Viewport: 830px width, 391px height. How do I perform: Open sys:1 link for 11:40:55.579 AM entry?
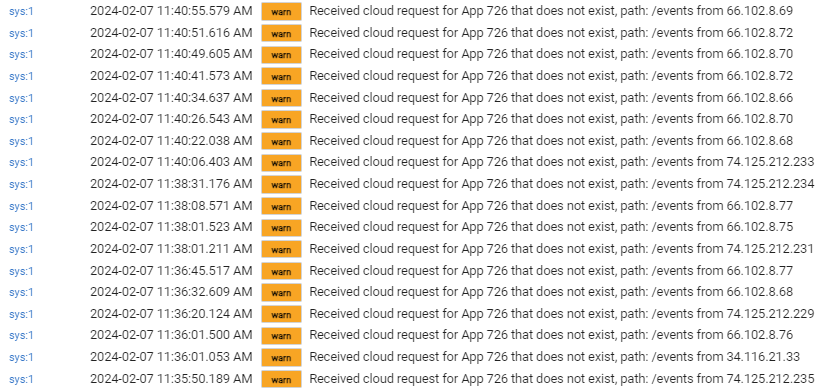click(x=21, y=11)
